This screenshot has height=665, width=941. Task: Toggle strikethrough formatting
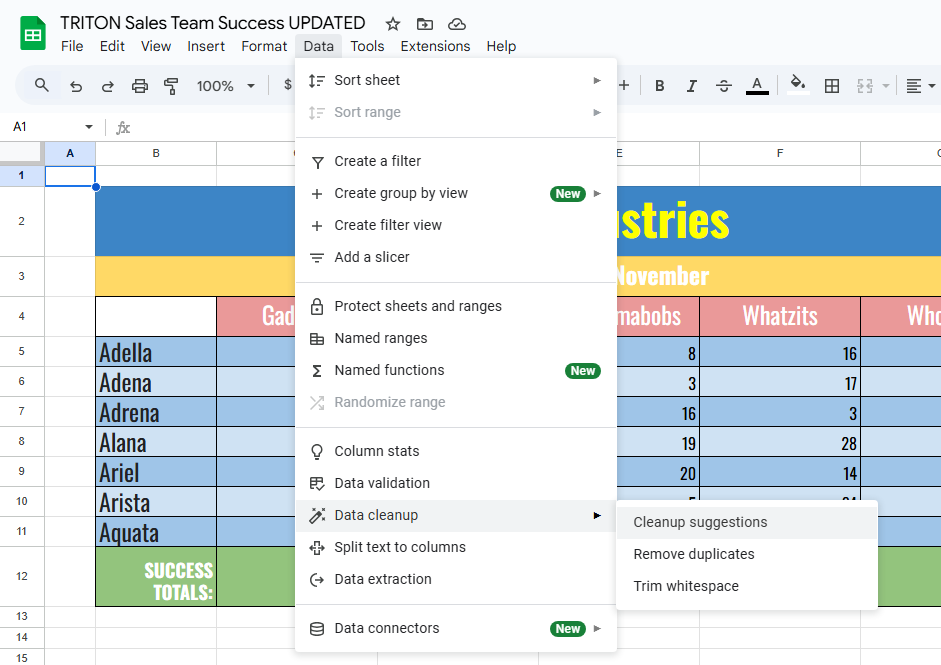tap(725, 86)
